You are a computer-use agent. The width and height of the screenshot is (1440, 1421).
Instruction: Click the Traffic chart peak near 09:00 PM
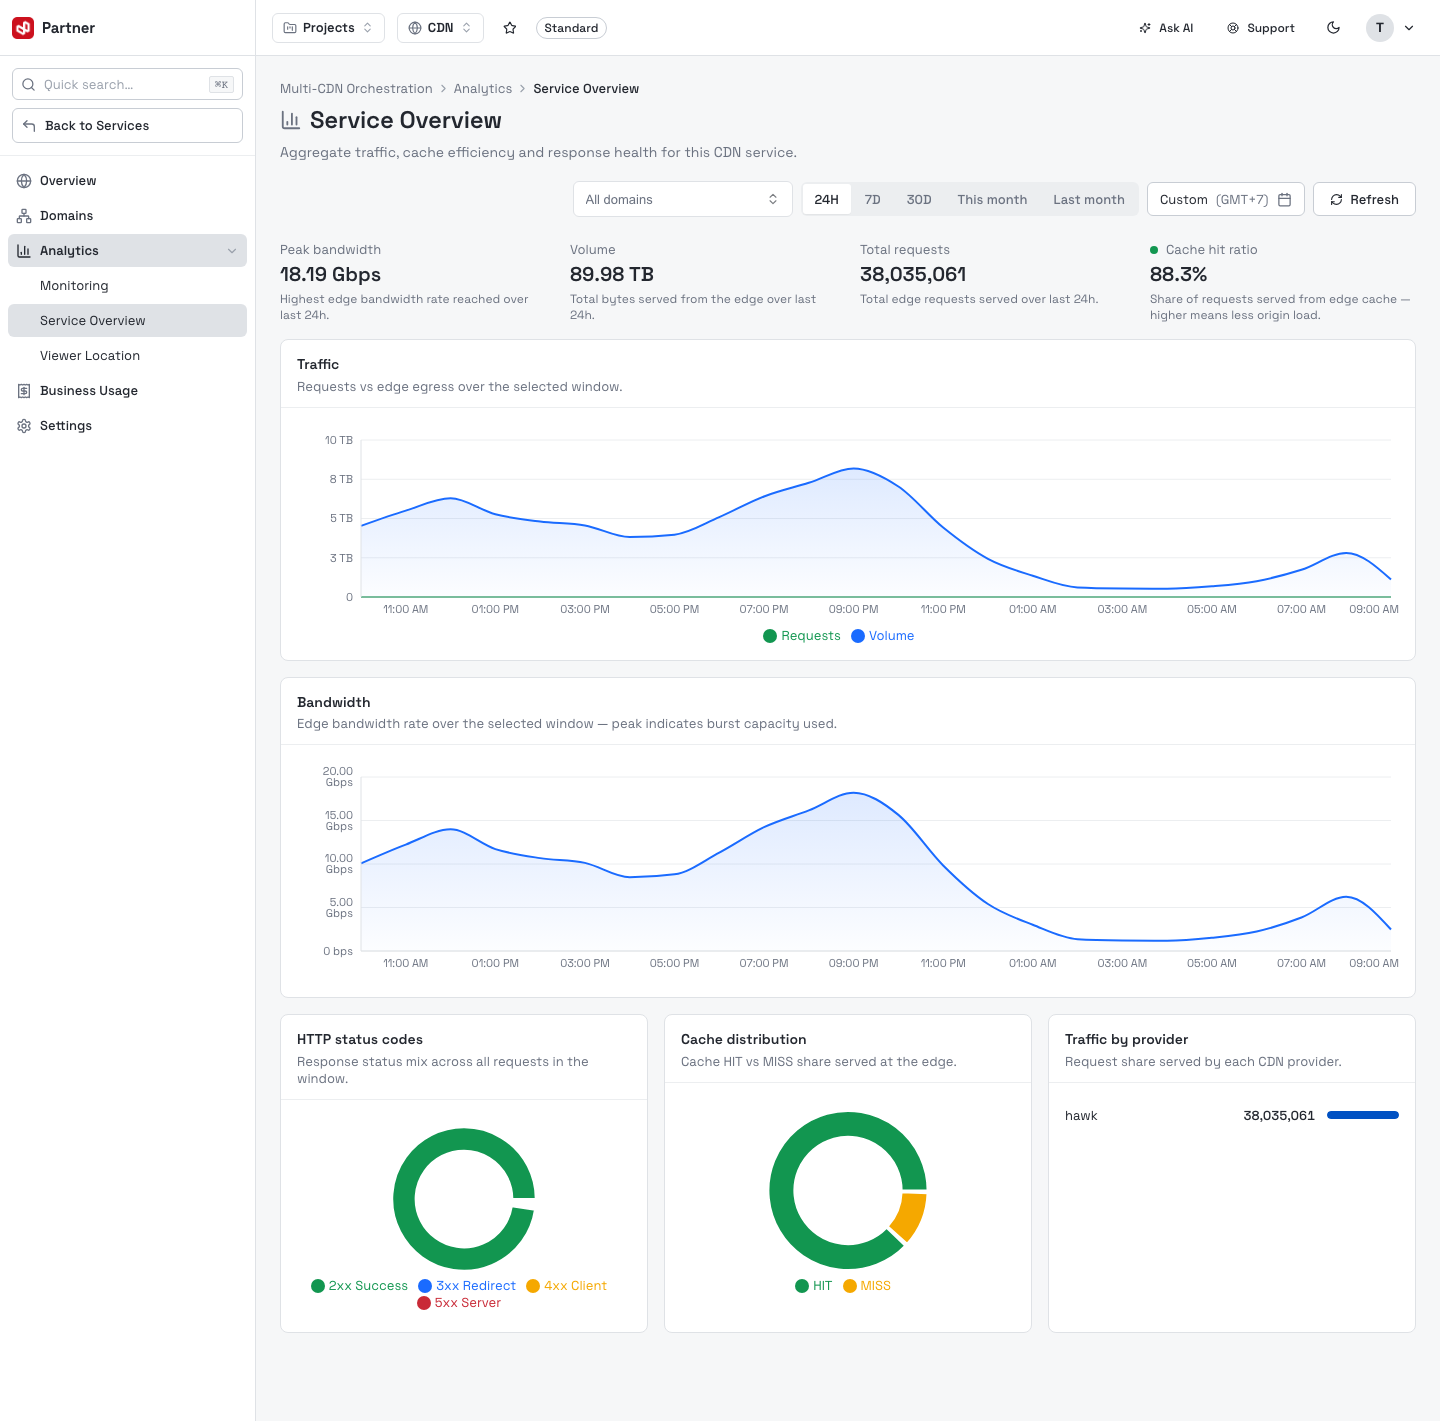853,468
